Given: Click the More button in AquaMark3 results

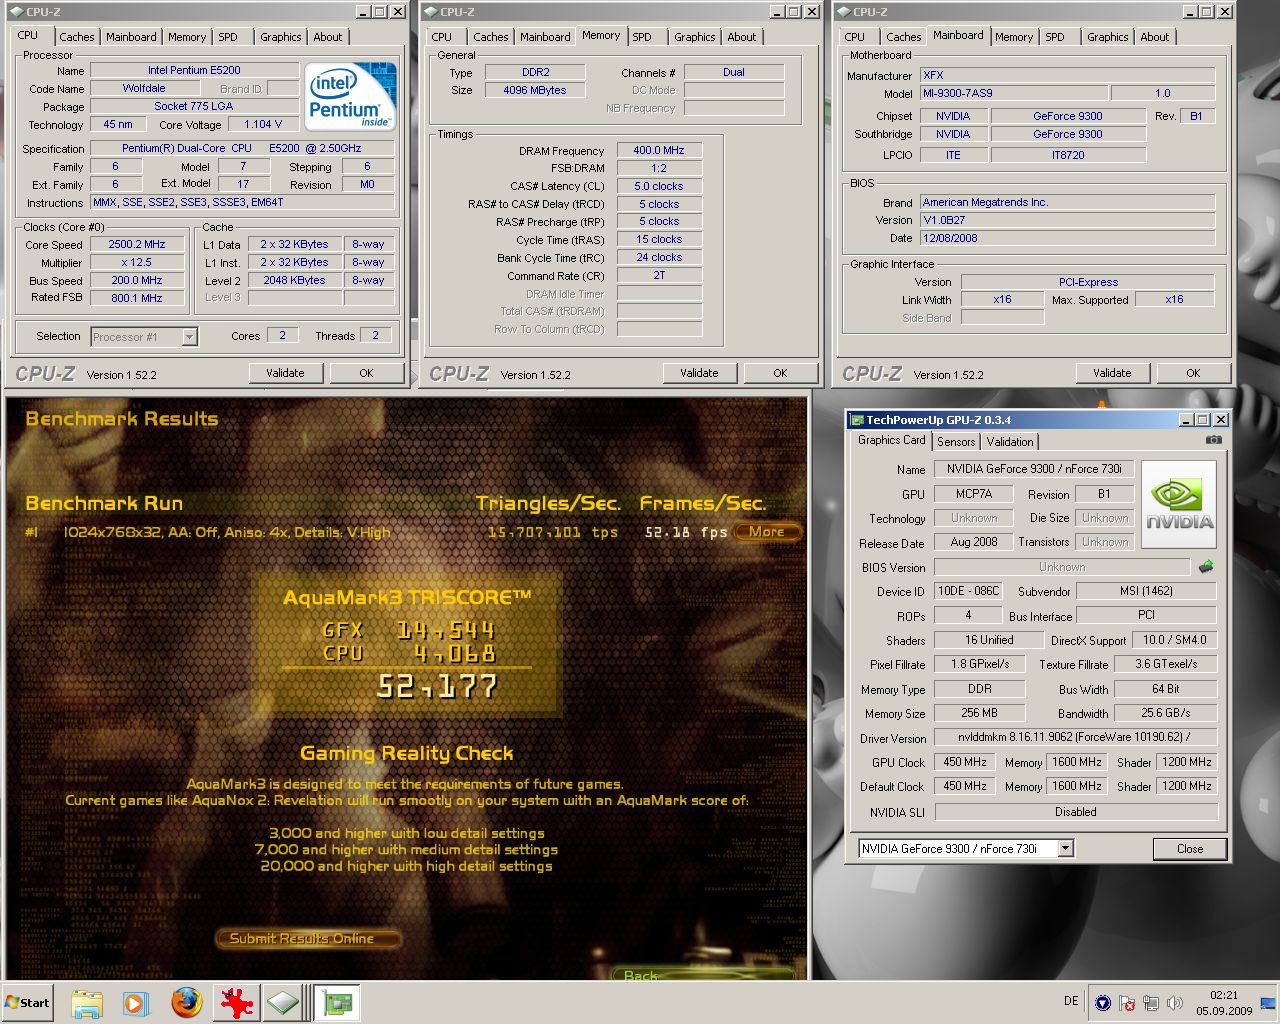Looking at the screenshot, I should pyautogui.click(x=767, y=532).
